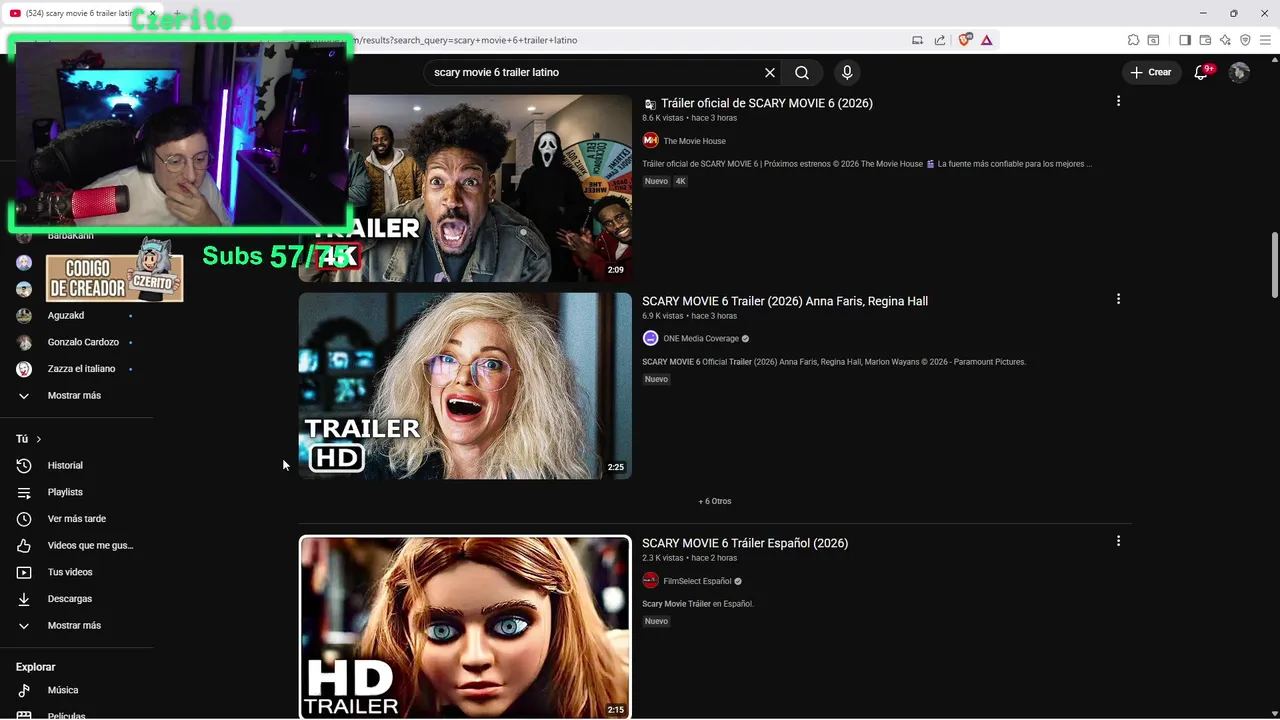This screenshot has width=1280, height=720.
Task: Open Leo AI sparkle icon
Action: coord(1225,40)
